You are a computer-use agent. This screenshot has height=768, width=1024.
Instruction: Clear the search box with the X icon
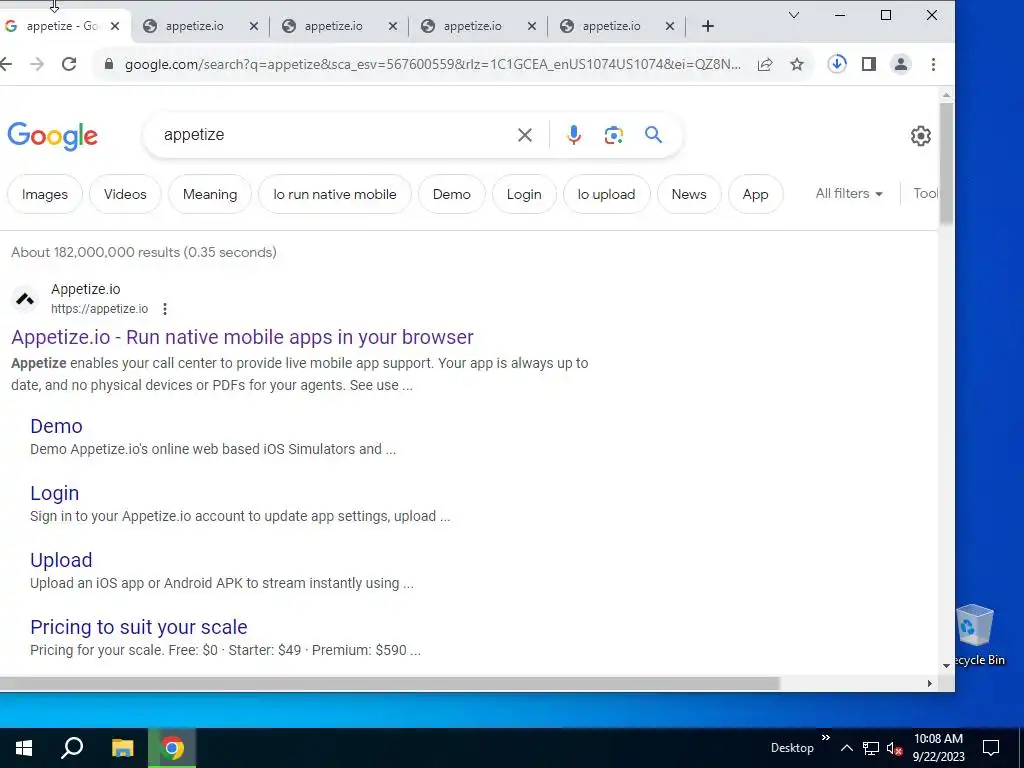tap(524, 135)
